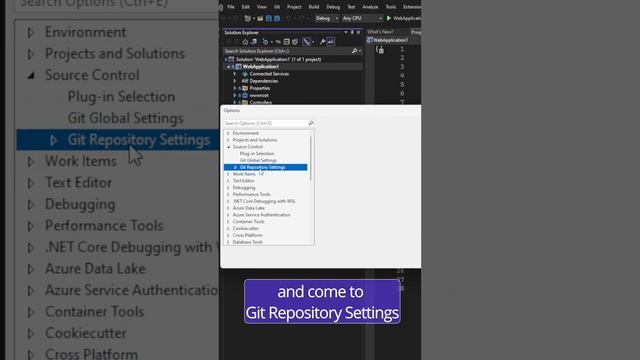Open Solution Explorer window options dropdown arrow
Screen dimensions: 640x360
346,32
